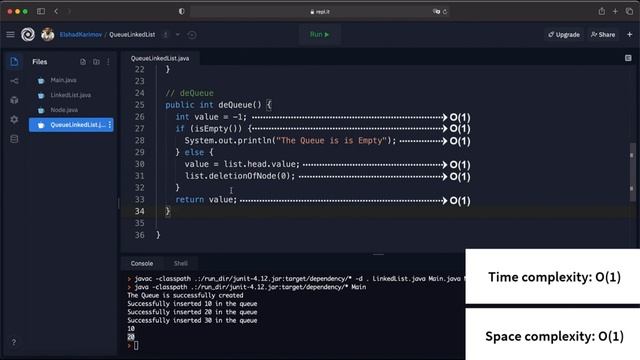Click the repl.it address bar

click(320, 11)
